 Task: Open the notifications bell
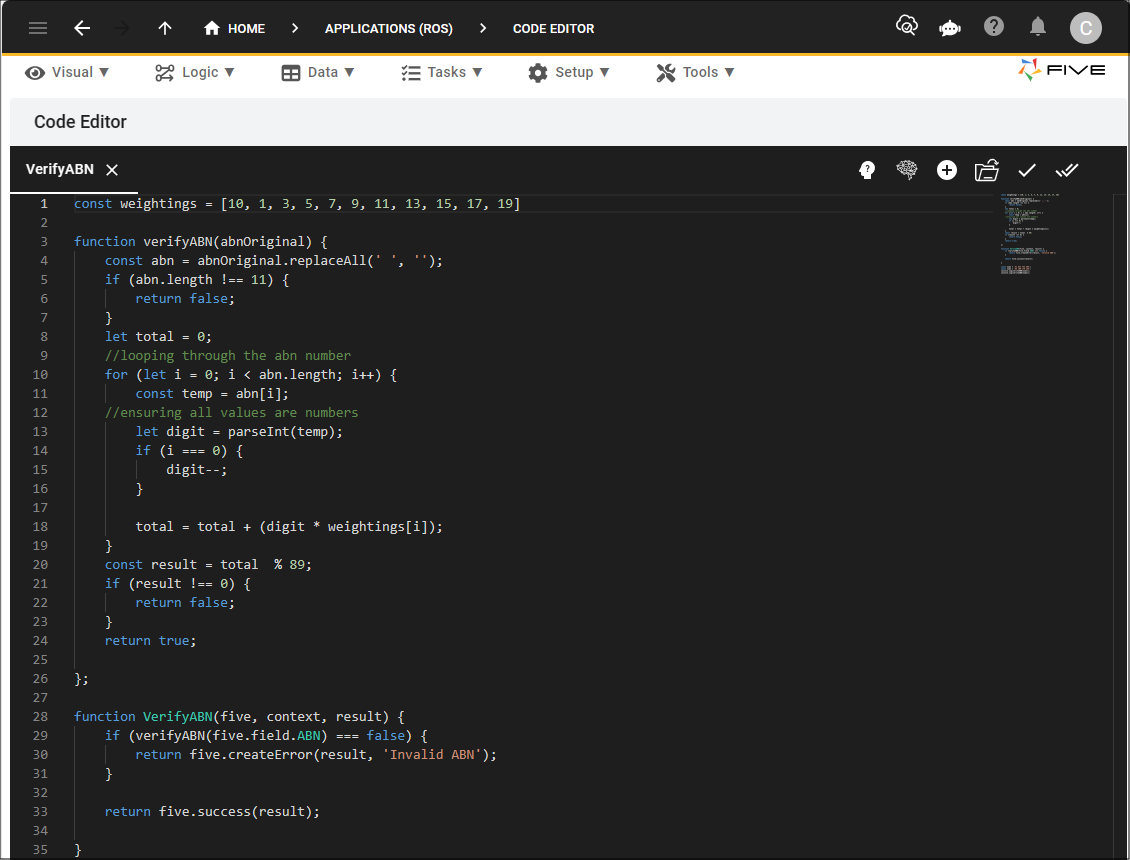point(1038,27)
